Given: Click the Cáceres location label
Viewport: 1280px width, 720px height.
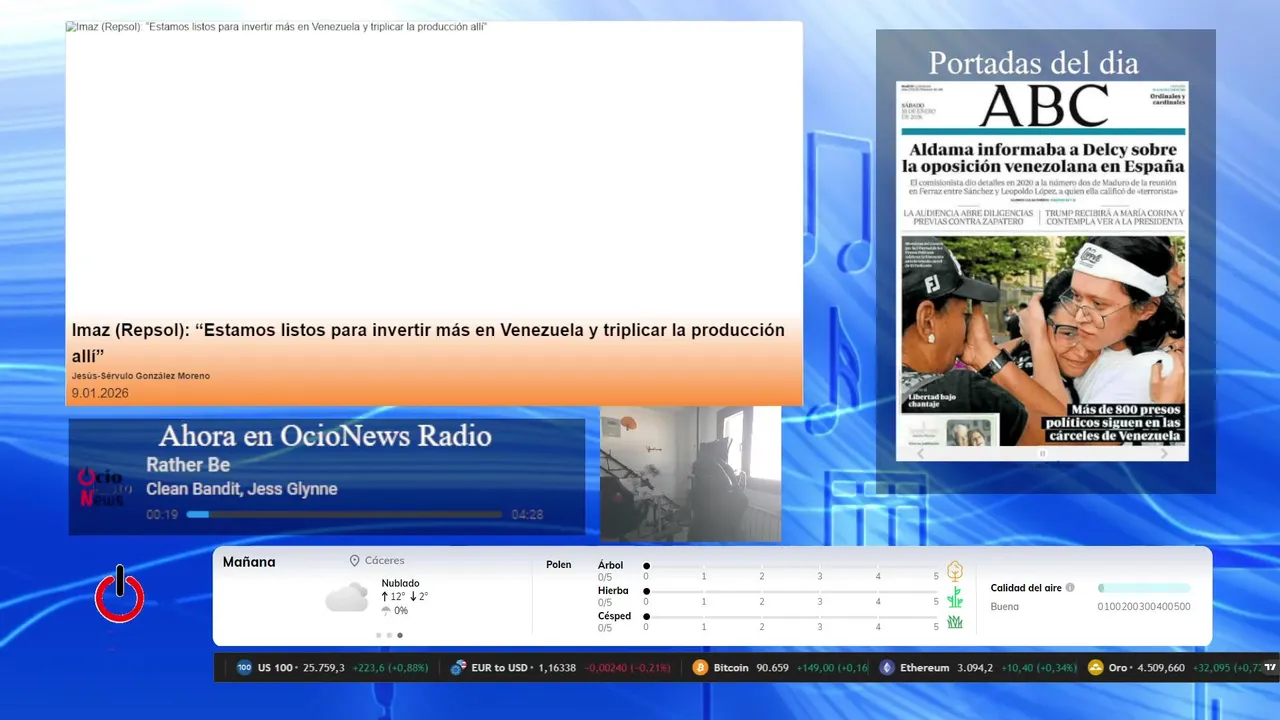Looking at the screenshot, I should [385, 561].
